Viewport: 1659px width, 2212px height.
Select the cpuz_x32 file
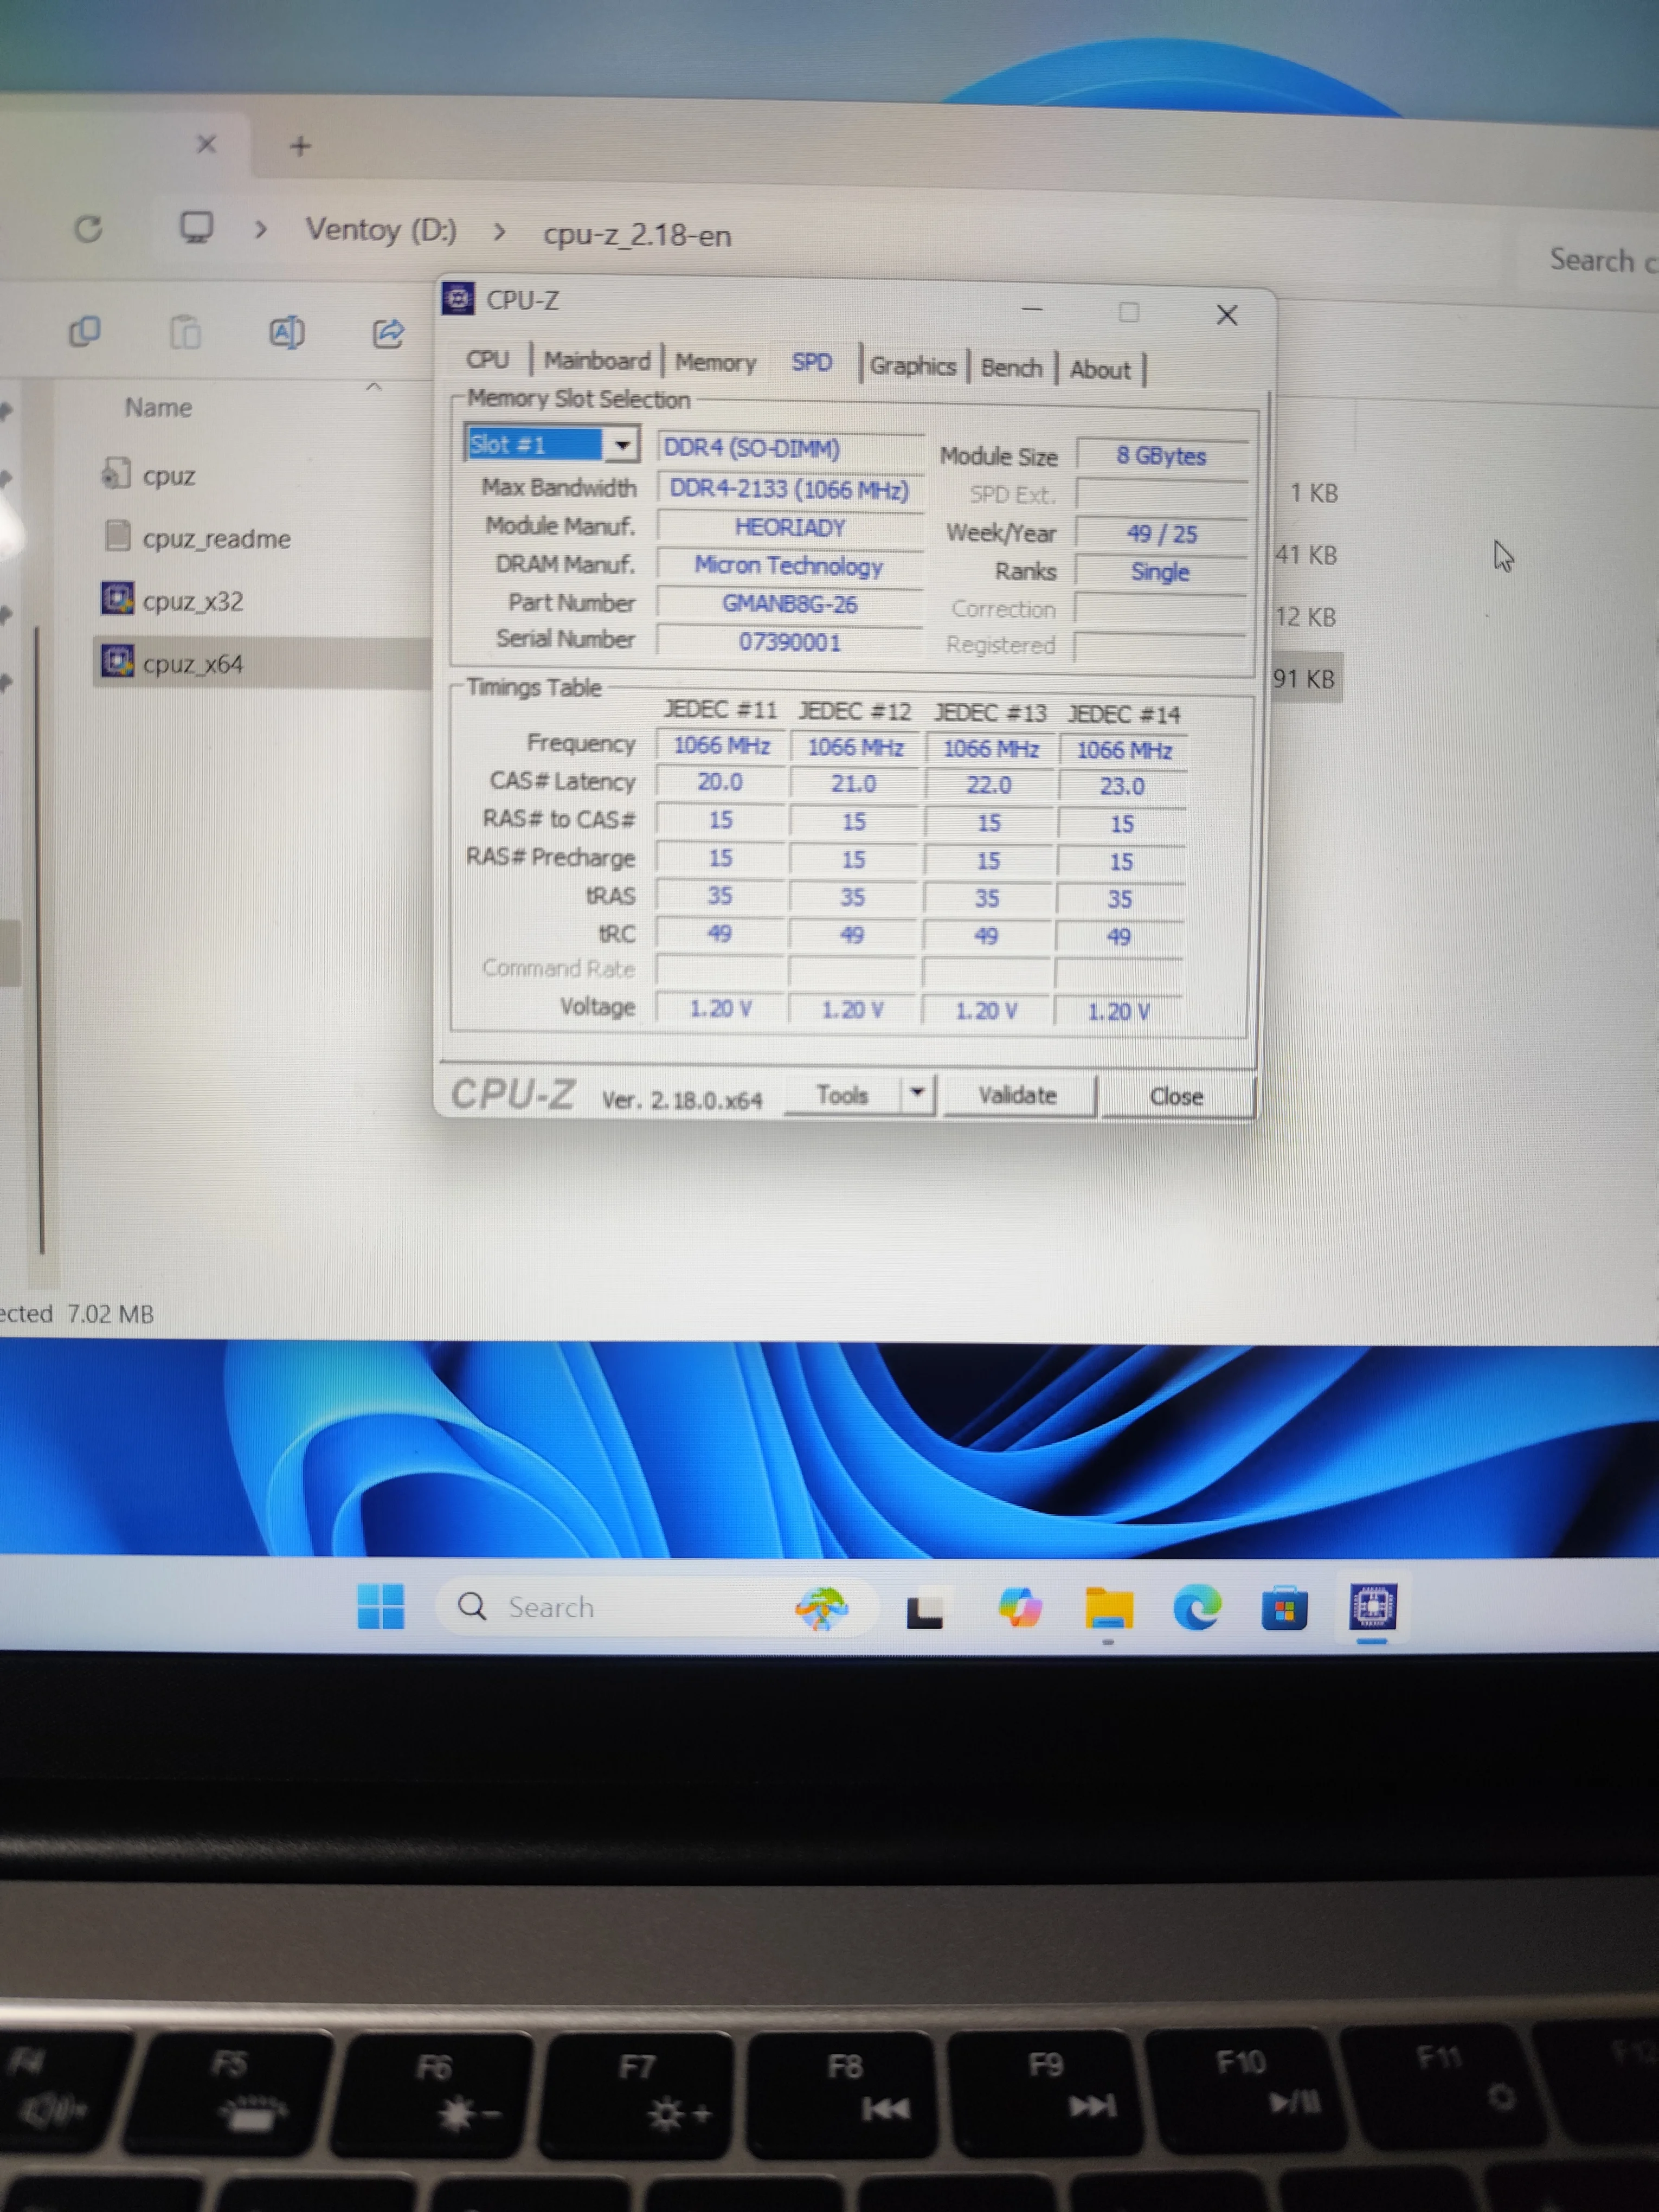click(x=193, y=601)
